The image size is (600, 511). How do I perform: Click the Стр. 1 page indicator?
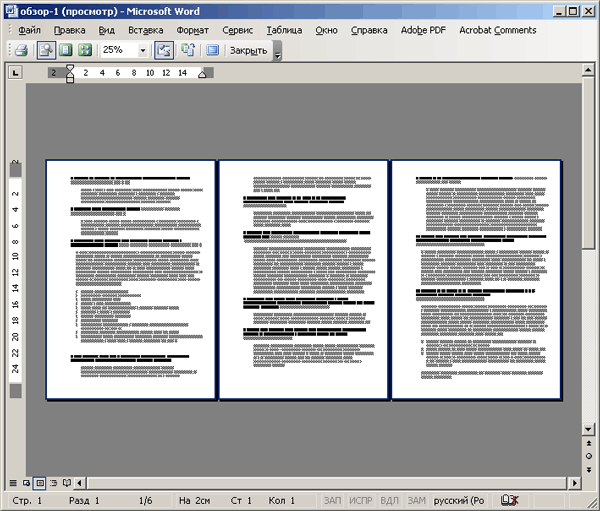click(27, 500)
